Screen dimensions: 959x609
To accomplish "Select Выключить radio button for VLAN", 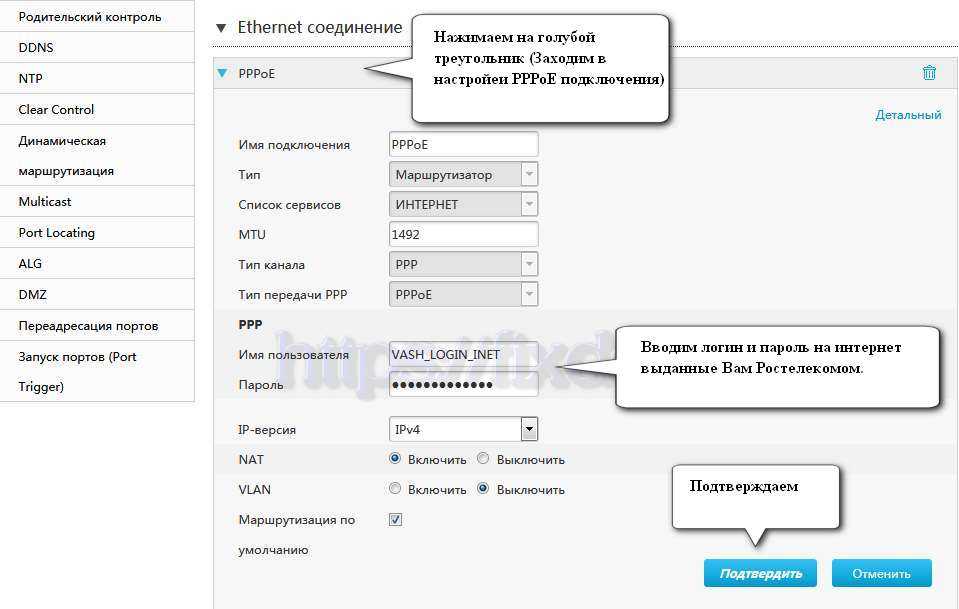I will point(483,490).
